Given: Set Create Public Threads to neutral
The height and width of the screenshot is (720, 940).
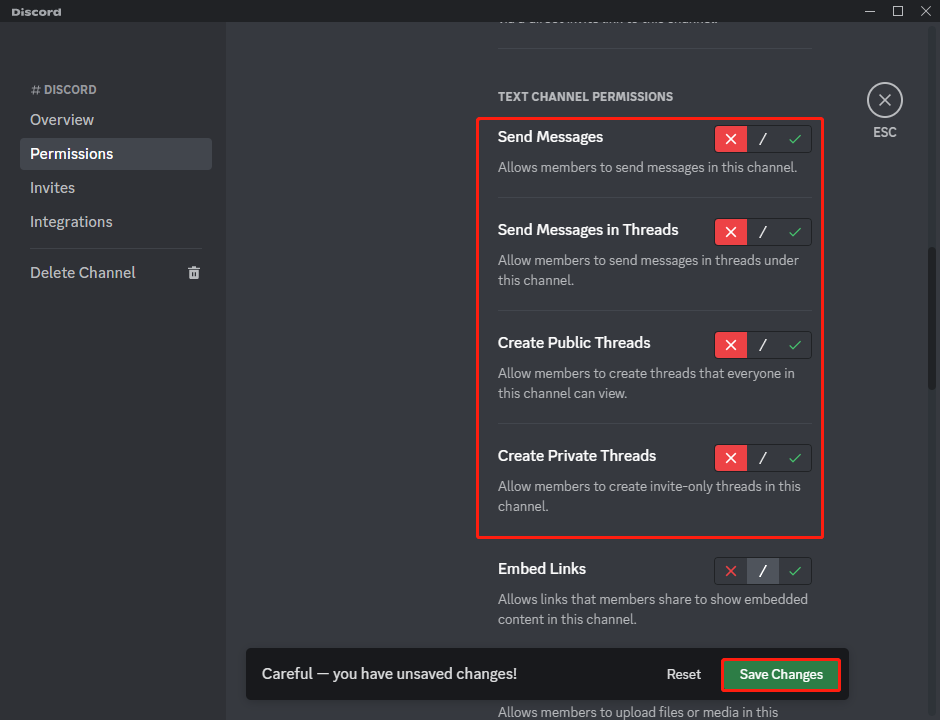Looking at the screenshot, I should 763,345.
